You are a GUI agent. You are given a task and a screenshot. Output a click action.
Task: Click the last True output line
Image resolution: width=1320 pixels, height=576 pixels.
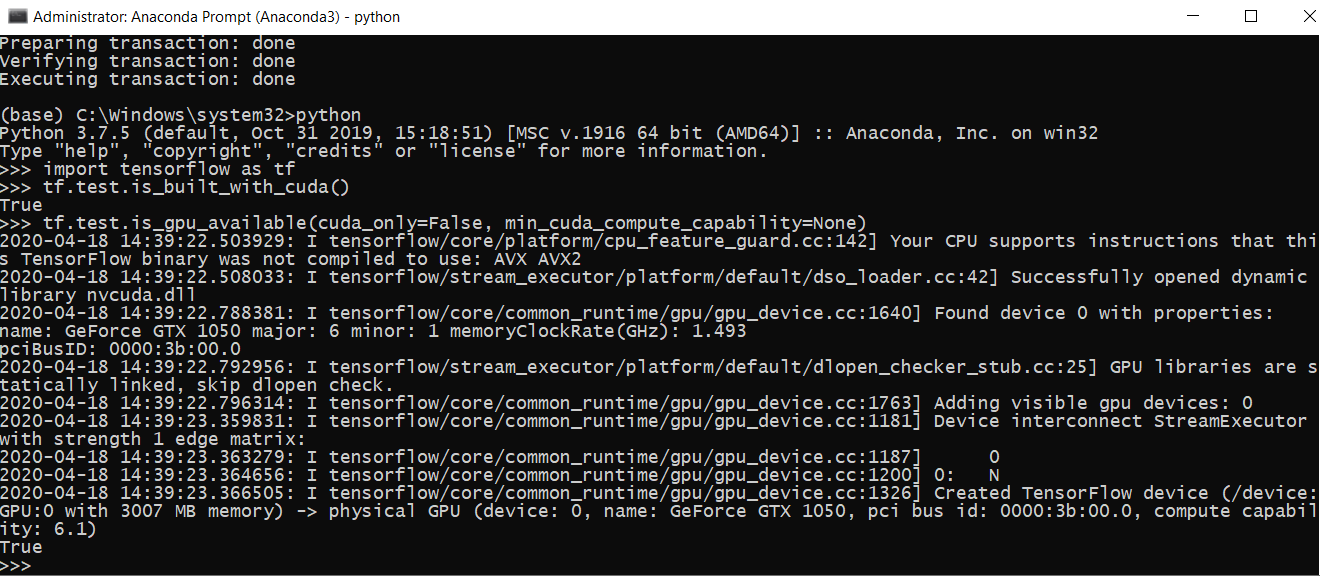[x=21, y=547]
